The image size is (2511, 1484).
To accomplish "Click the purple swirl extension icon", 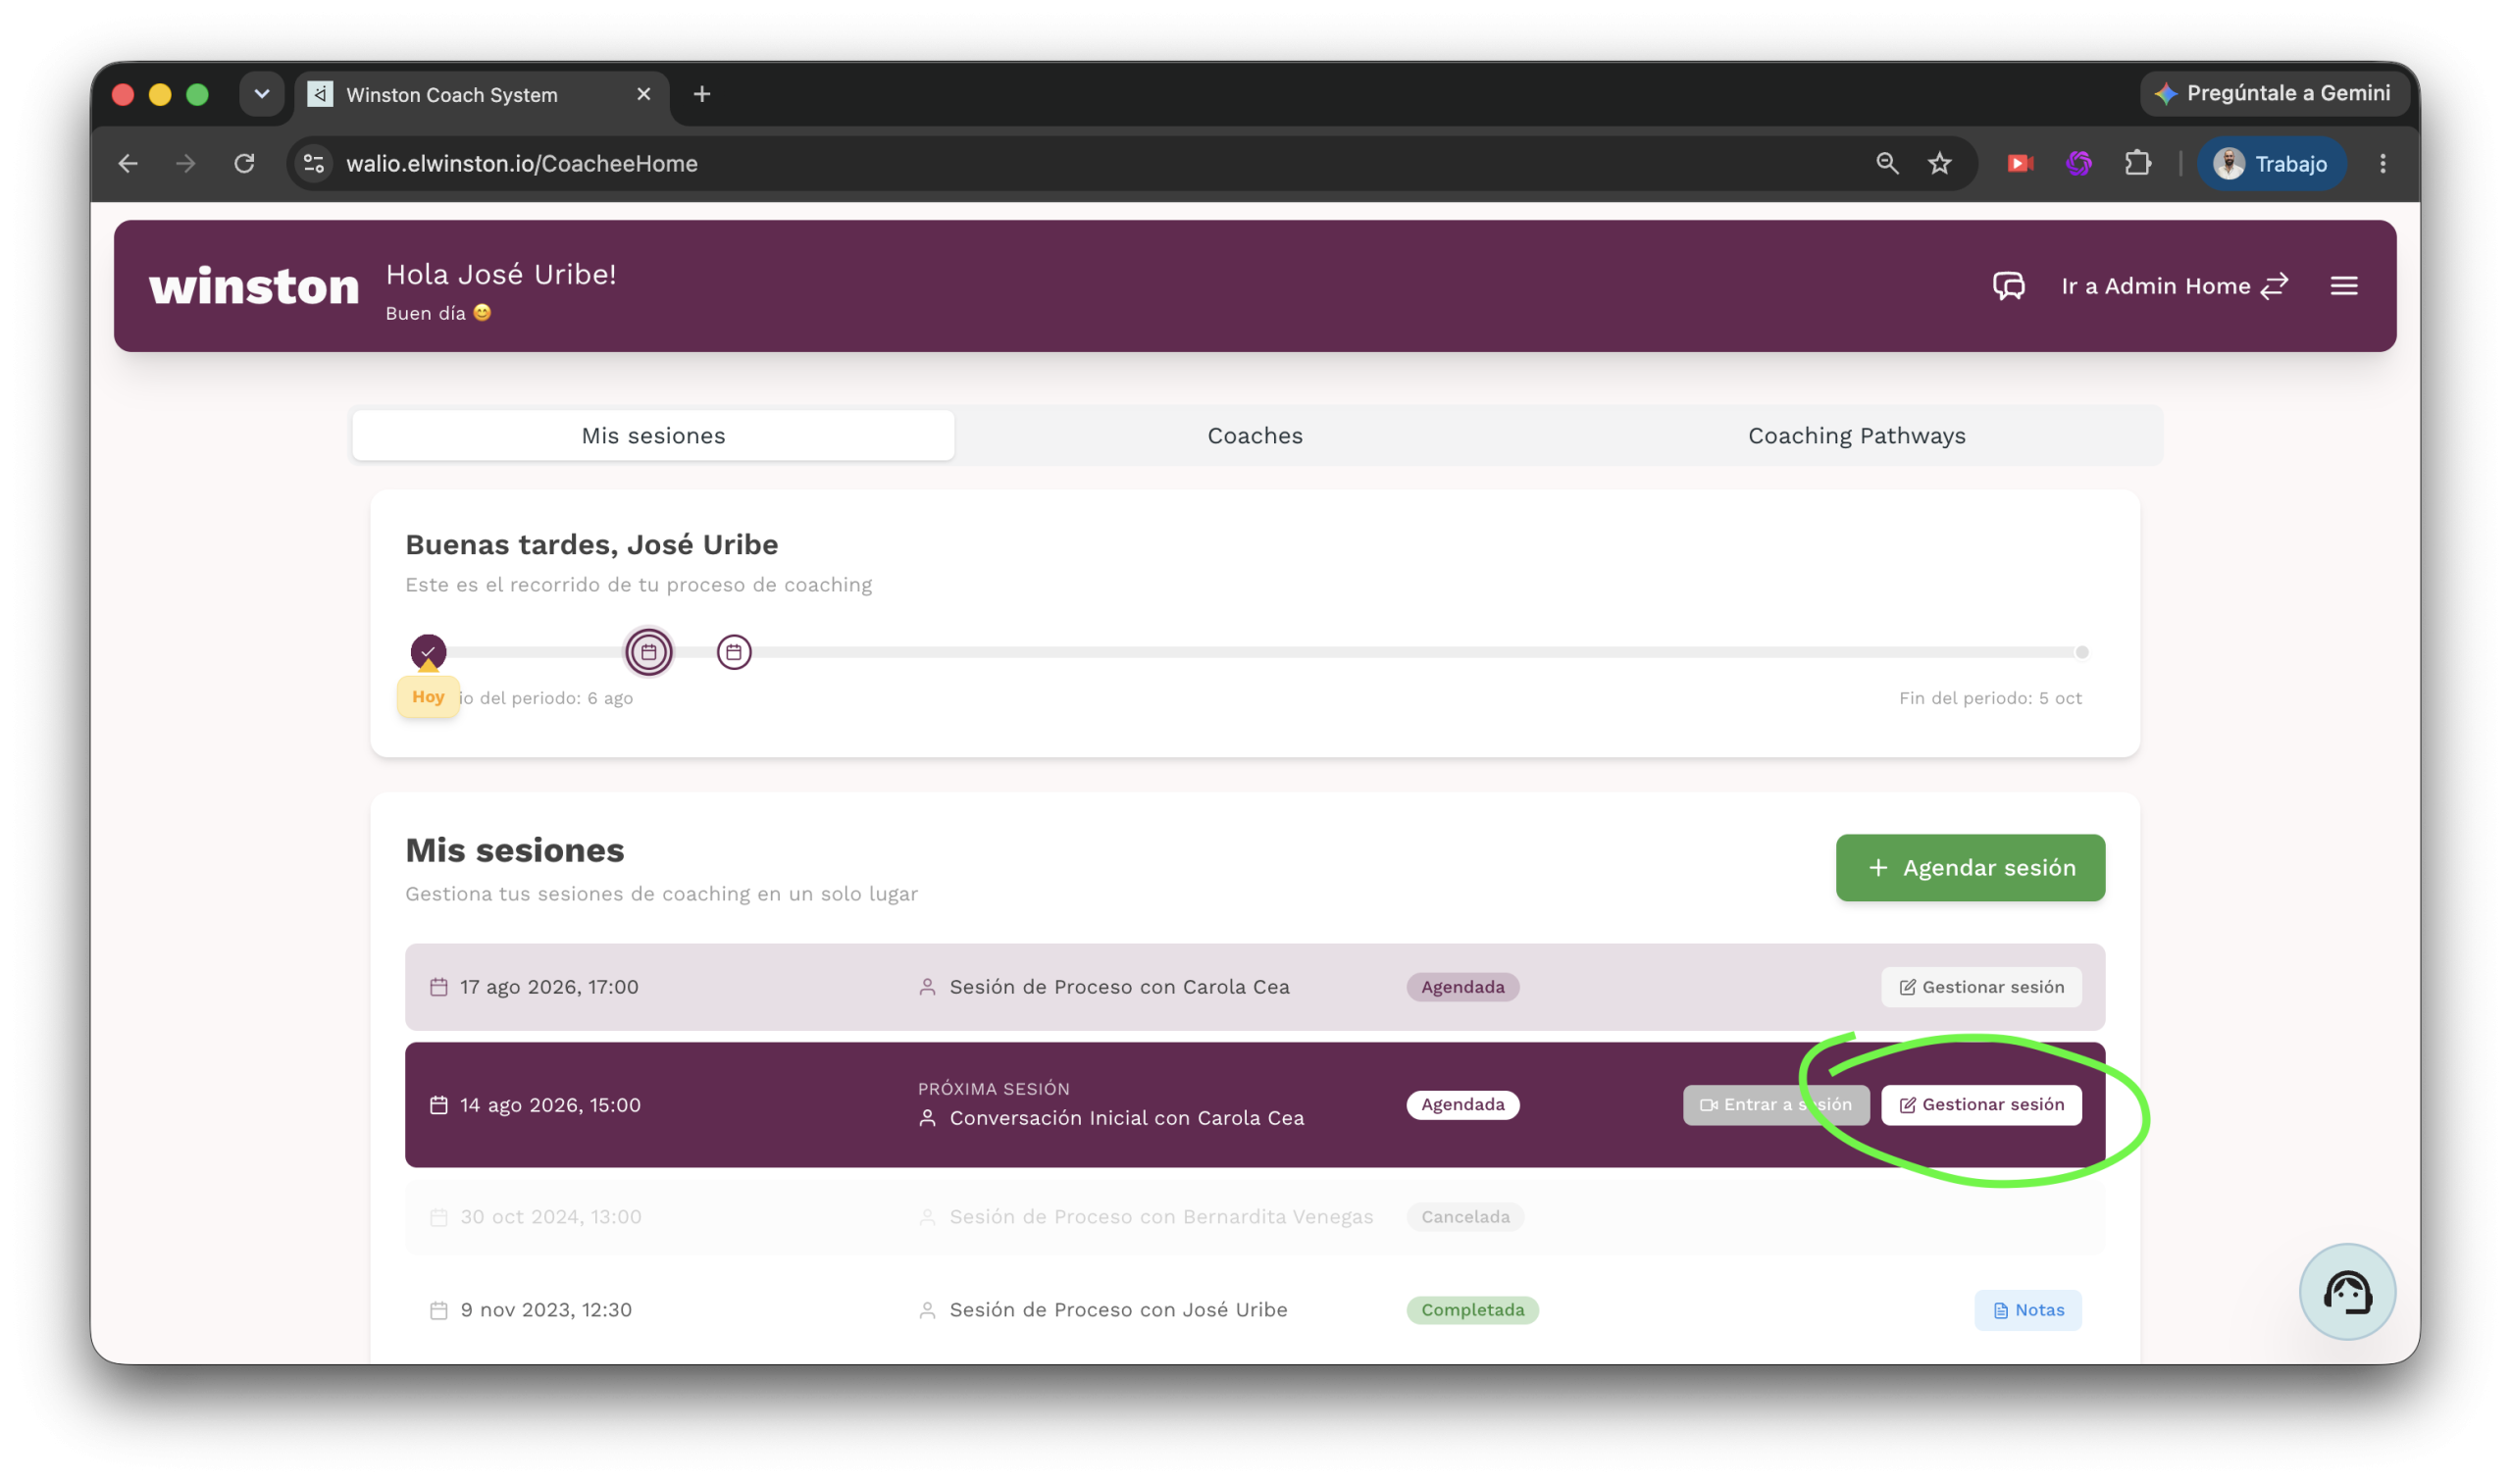I will (2078, 163).
